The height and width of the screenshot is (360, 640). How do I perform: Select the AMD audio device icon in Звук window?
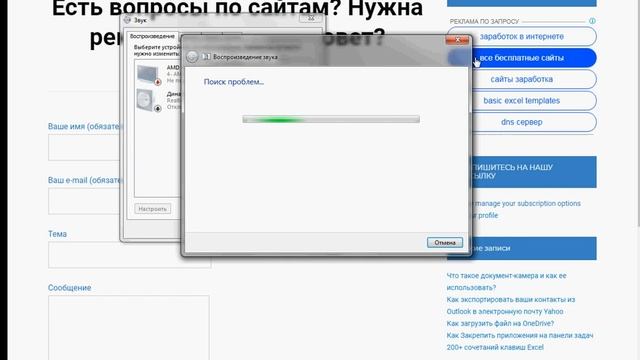pos(149,75)
